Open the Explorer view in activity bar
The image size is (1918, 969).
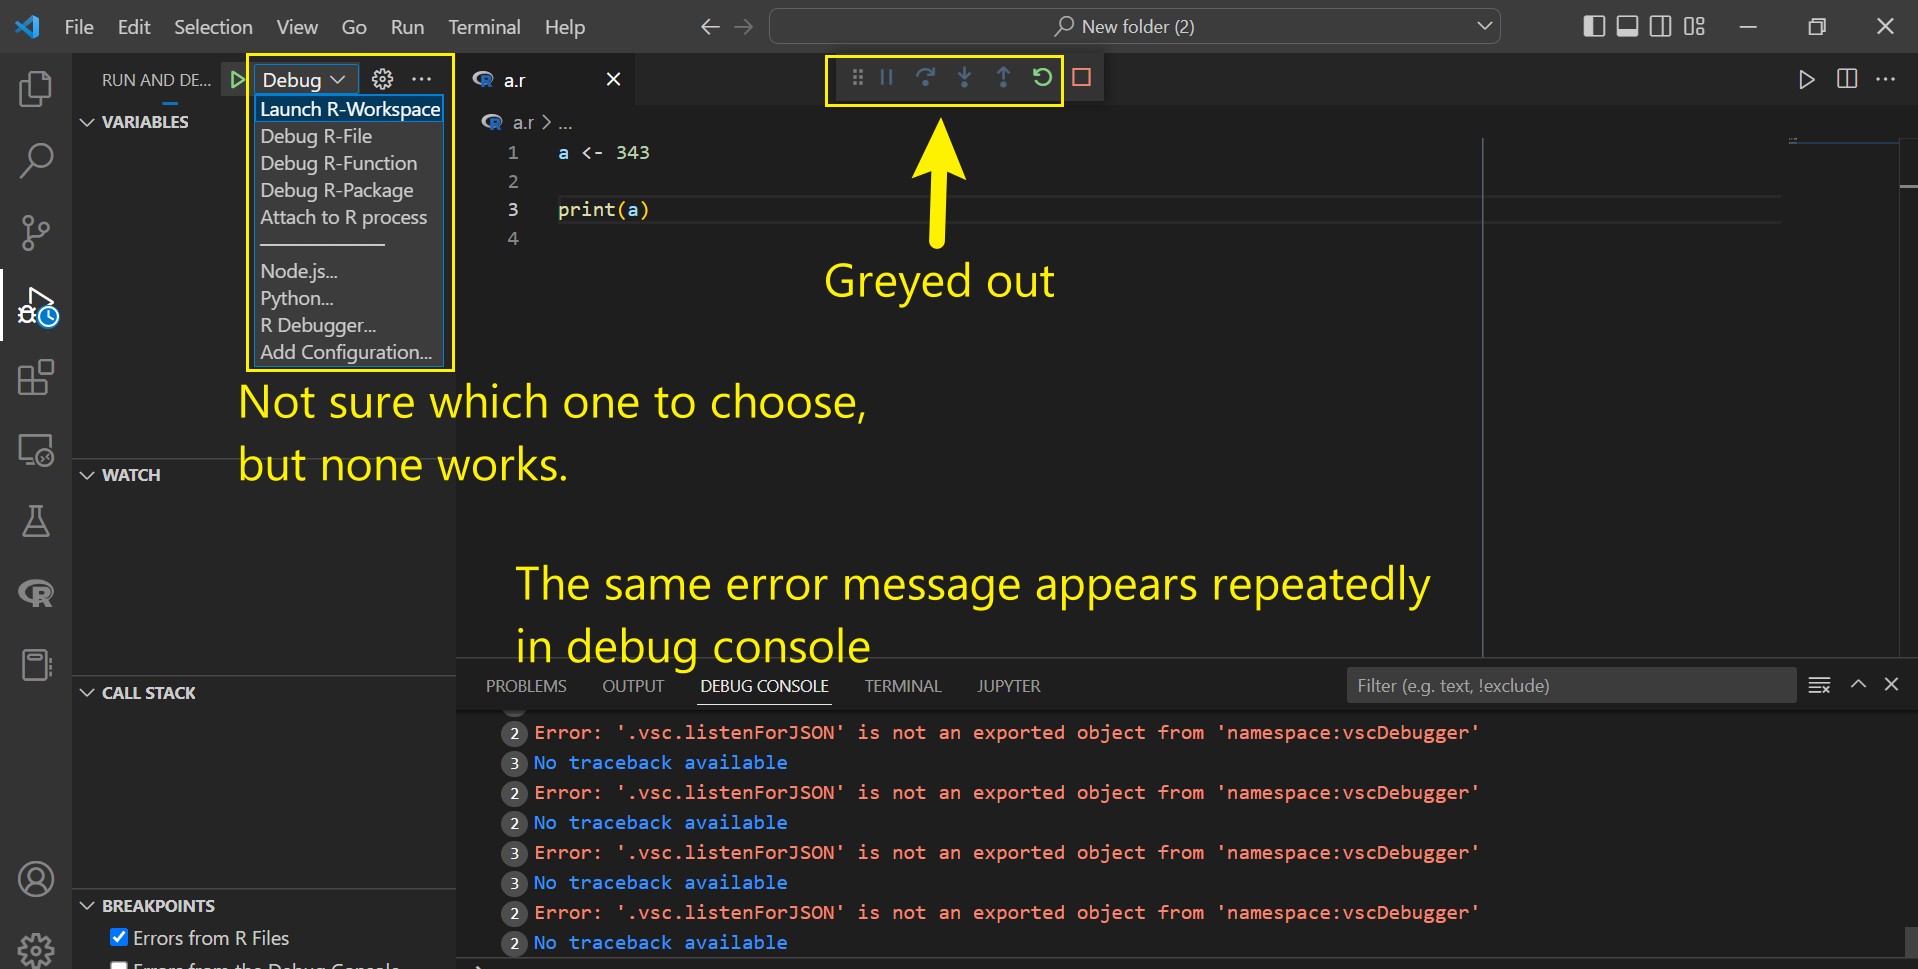tap(36, 89)
